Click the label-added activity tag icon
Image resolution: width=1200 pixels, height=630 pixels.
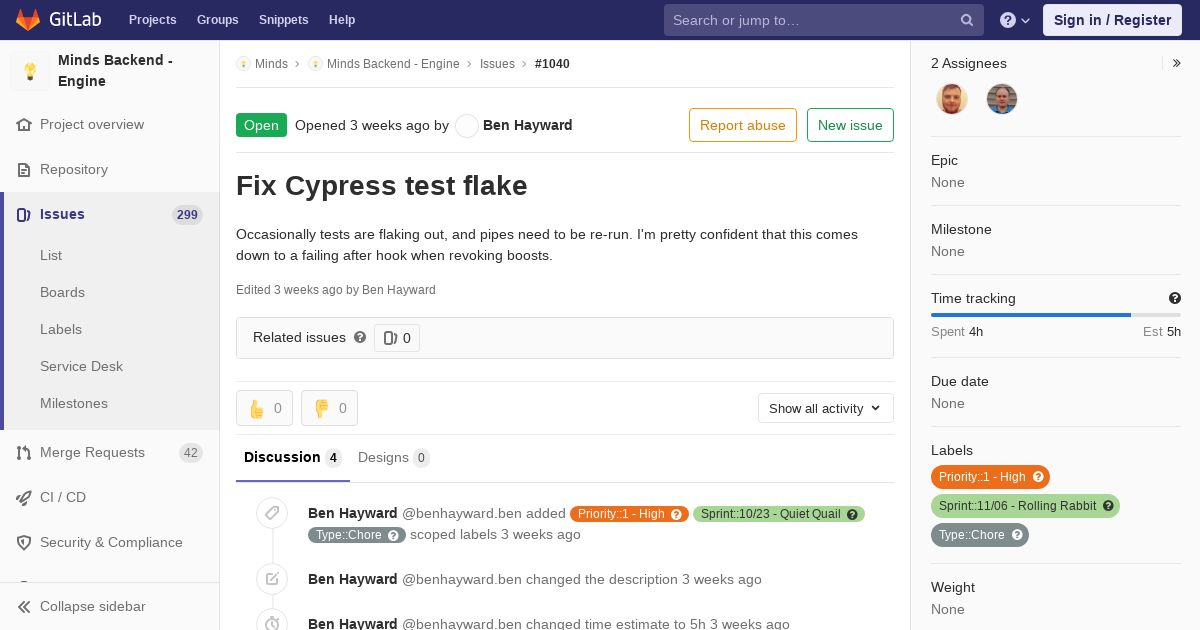point(272,513)
